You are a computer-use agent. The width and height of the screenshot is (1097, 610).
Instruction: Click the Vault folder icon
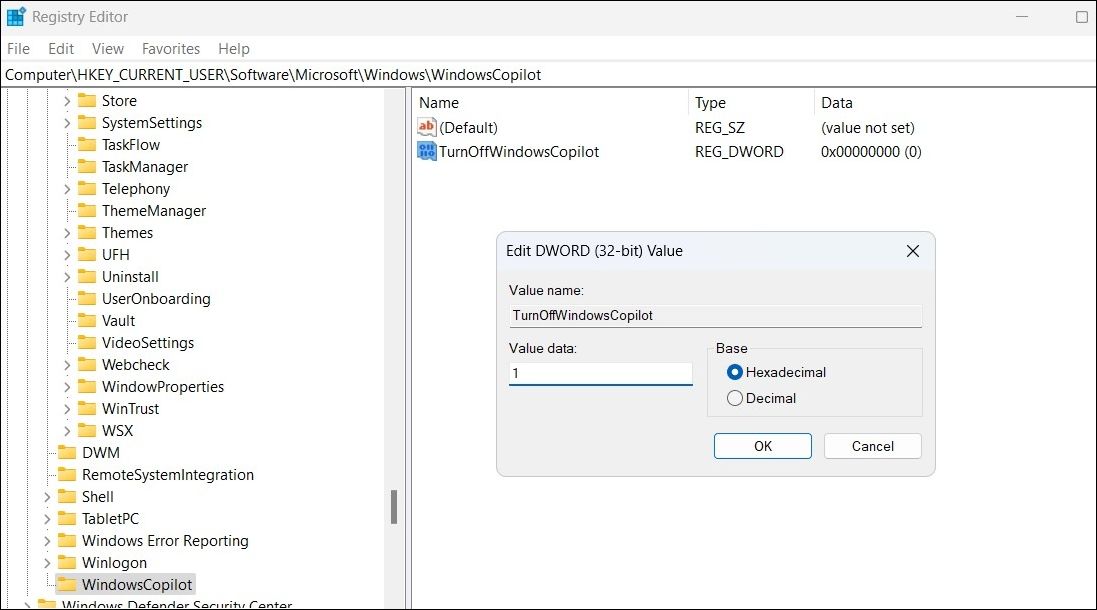click(x=88, y=320)
